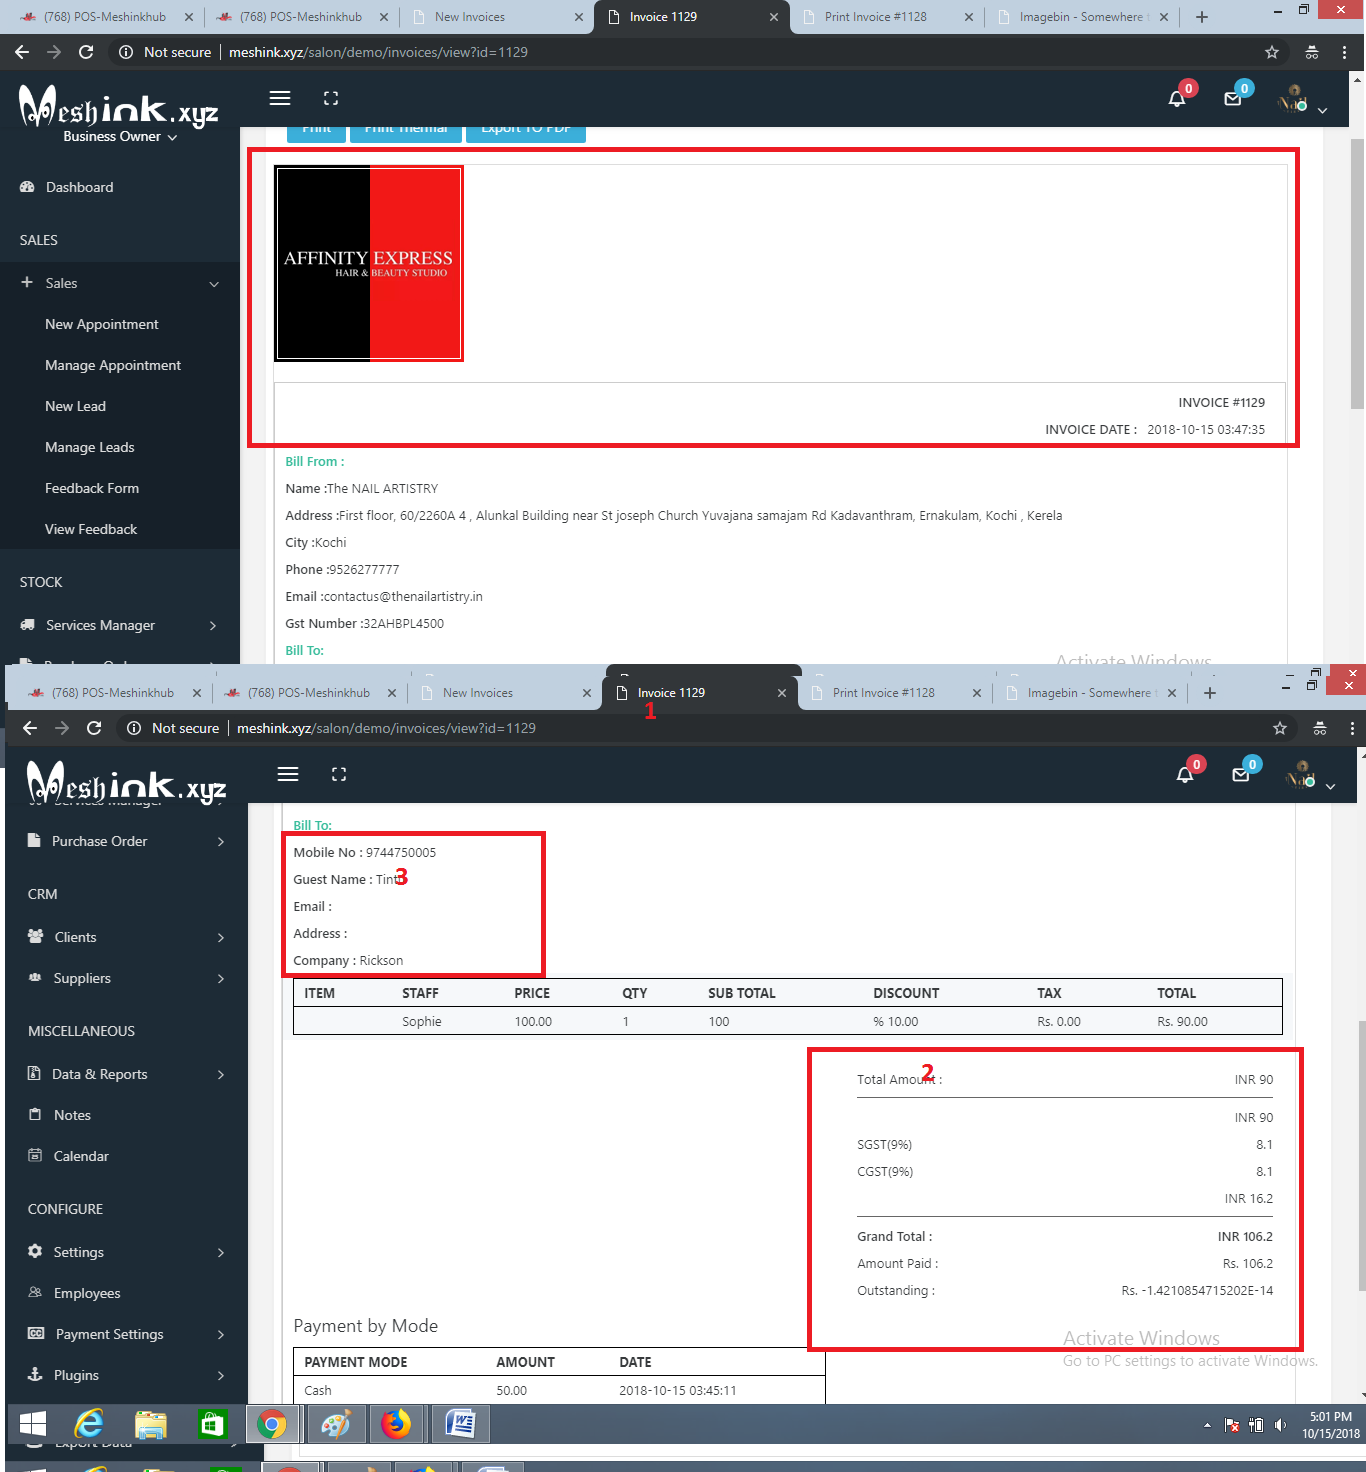The height and width of the screenshot is (1472, 1366).
Task: Open Windows Start button on taskbar
Action: point(33,1424)
